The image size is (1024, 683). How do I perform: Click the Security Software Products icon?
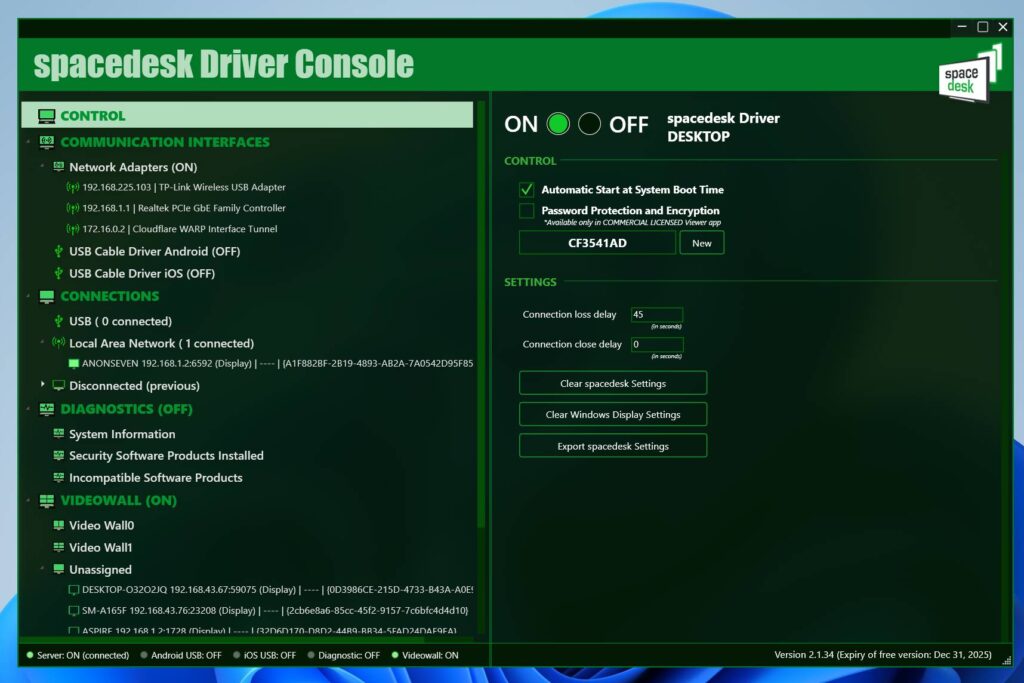pyautogui.click(x=59, y=455)
